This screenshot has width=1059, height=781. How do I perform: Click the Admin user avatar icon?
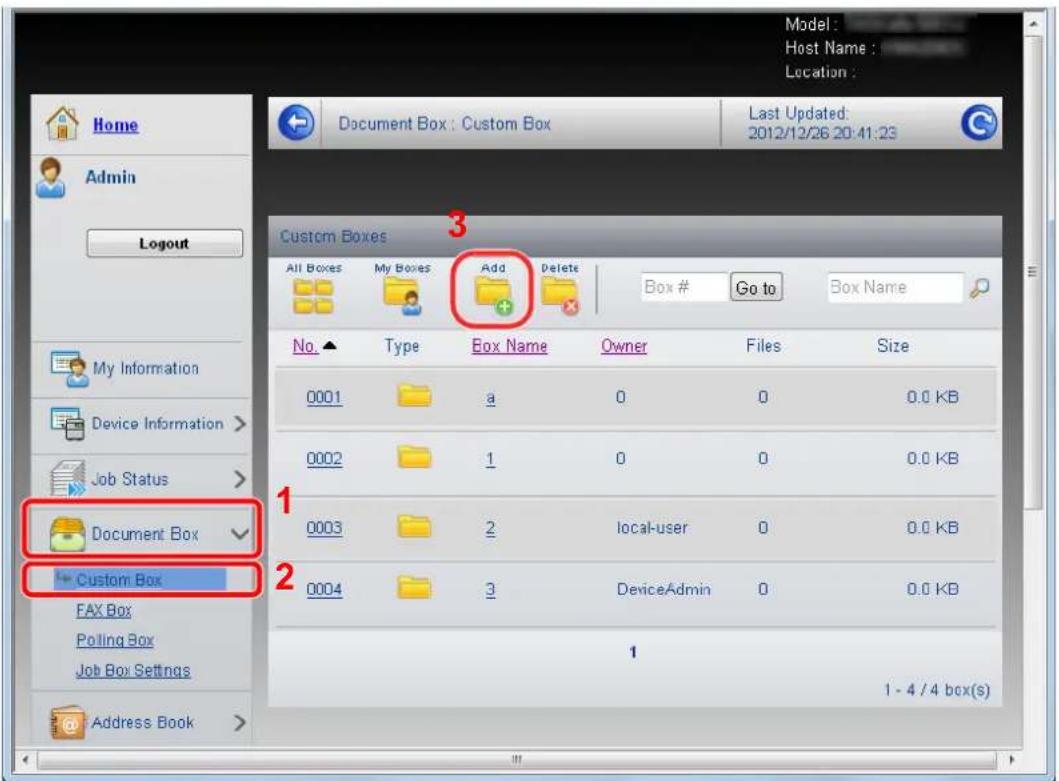(x=51, y=178)
